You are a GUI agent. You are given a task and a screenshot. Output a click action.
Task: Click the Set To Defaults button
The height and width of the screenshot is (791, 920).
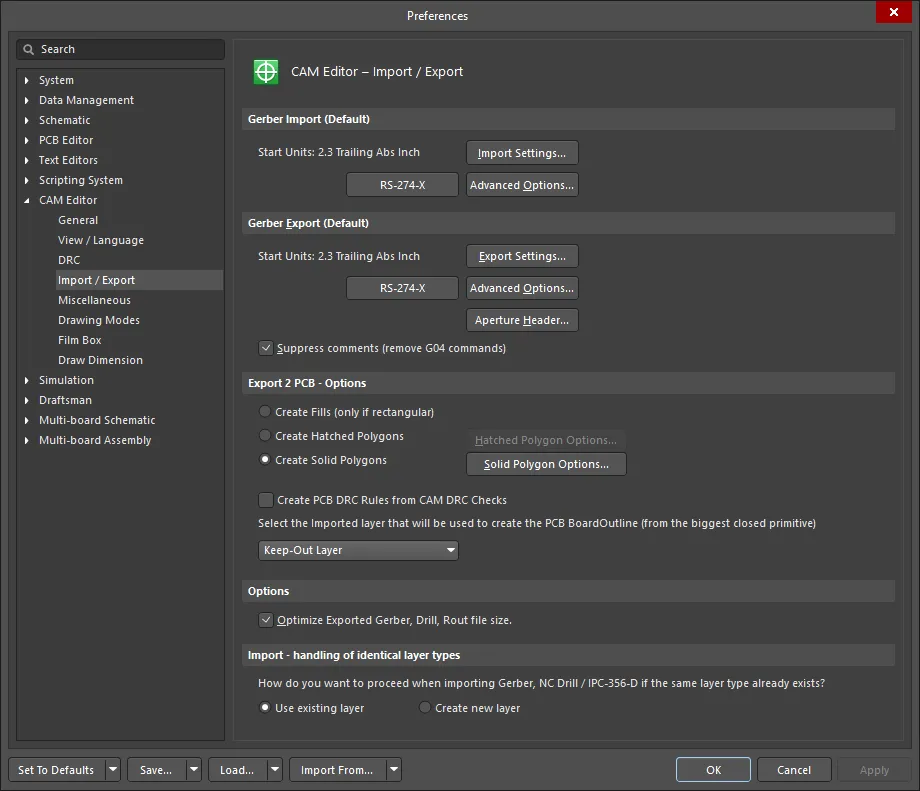coord(56,769)
